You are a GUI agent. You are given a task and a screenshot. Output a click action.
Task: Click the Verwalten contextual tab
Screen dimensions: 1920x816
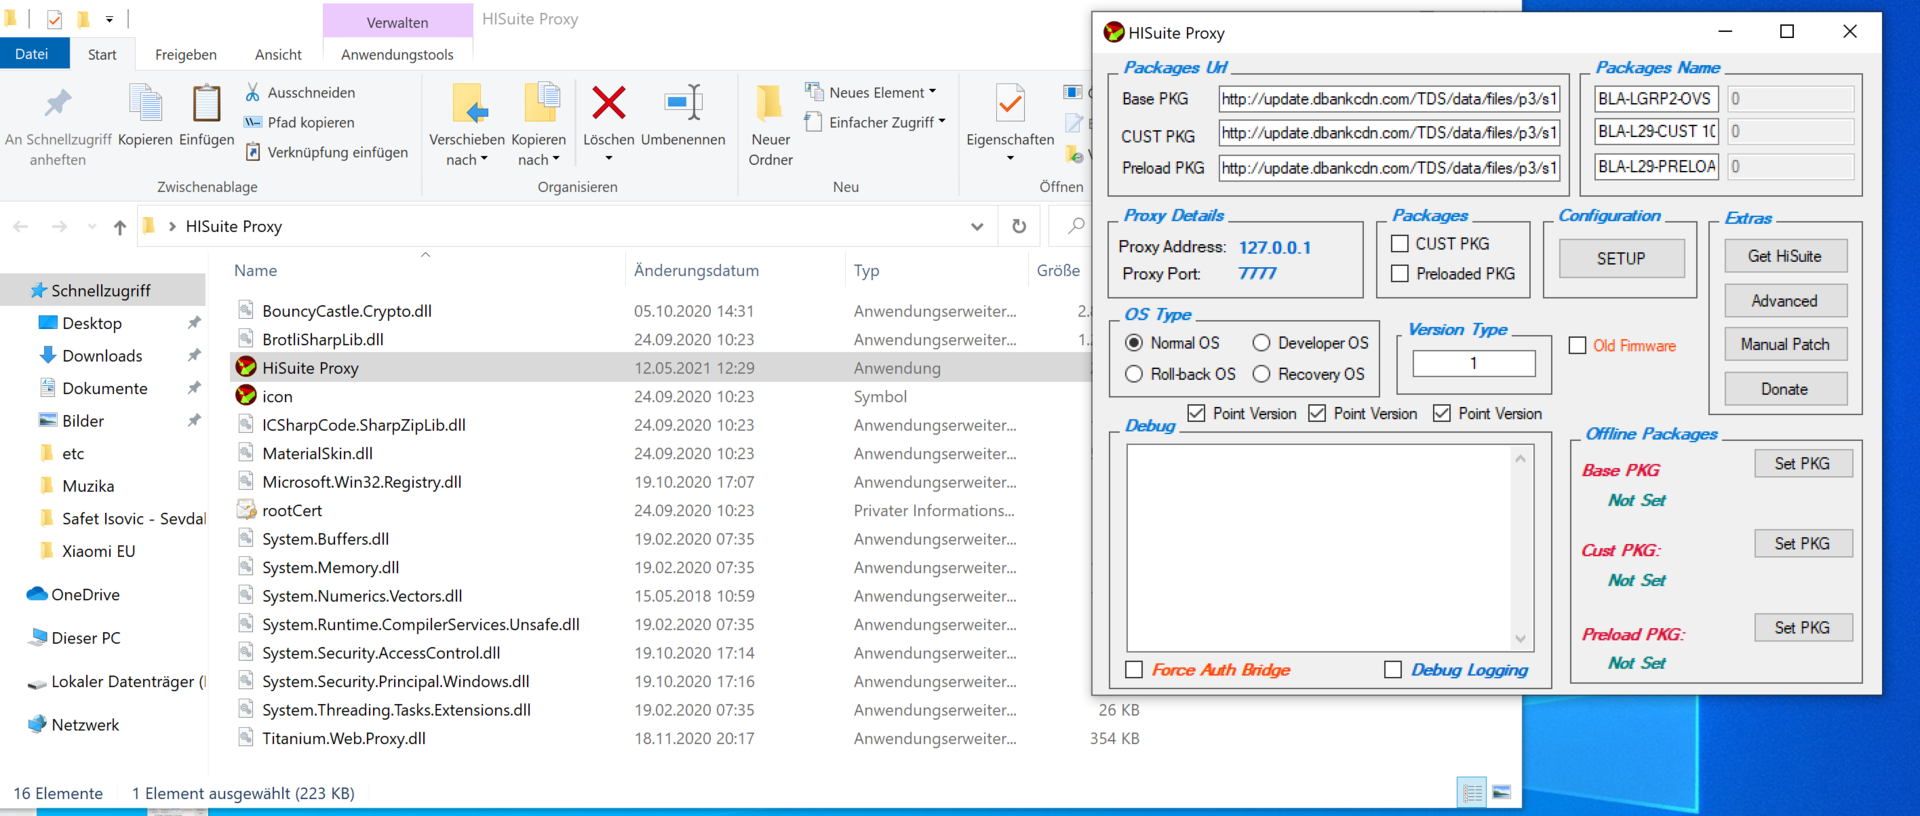click(x=397, y=22)
